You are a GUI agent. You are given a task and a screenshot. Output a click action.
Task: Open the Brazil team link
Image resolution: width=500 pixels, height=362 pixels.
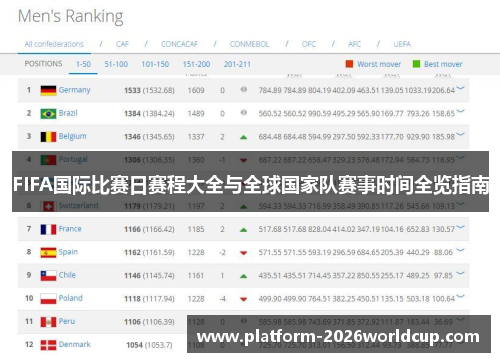[68, 113]
